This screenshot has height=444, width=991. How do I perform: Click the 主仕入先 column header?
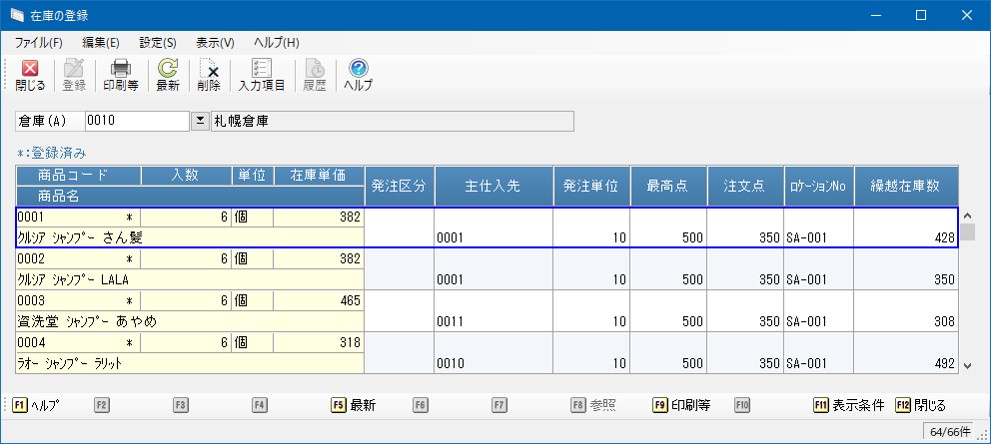(494, 186)
